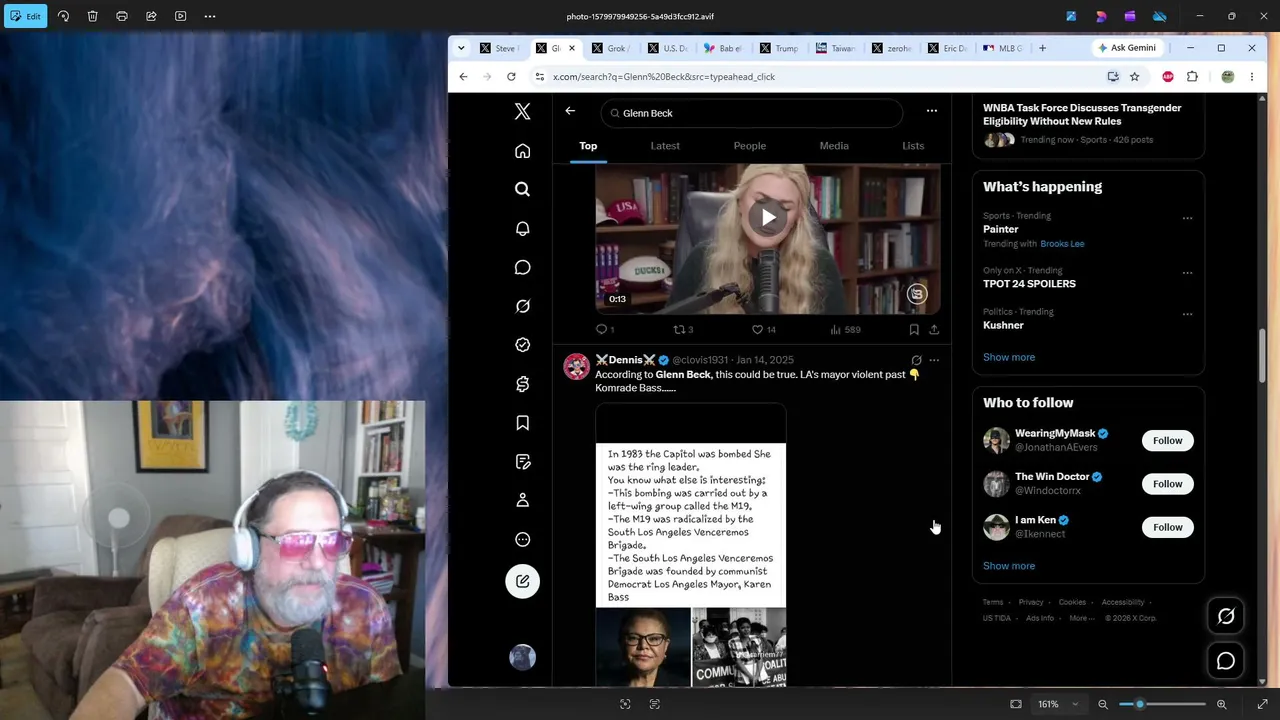Open Explore search in X sidebar

pyautogui.click(x=522, y=189)
